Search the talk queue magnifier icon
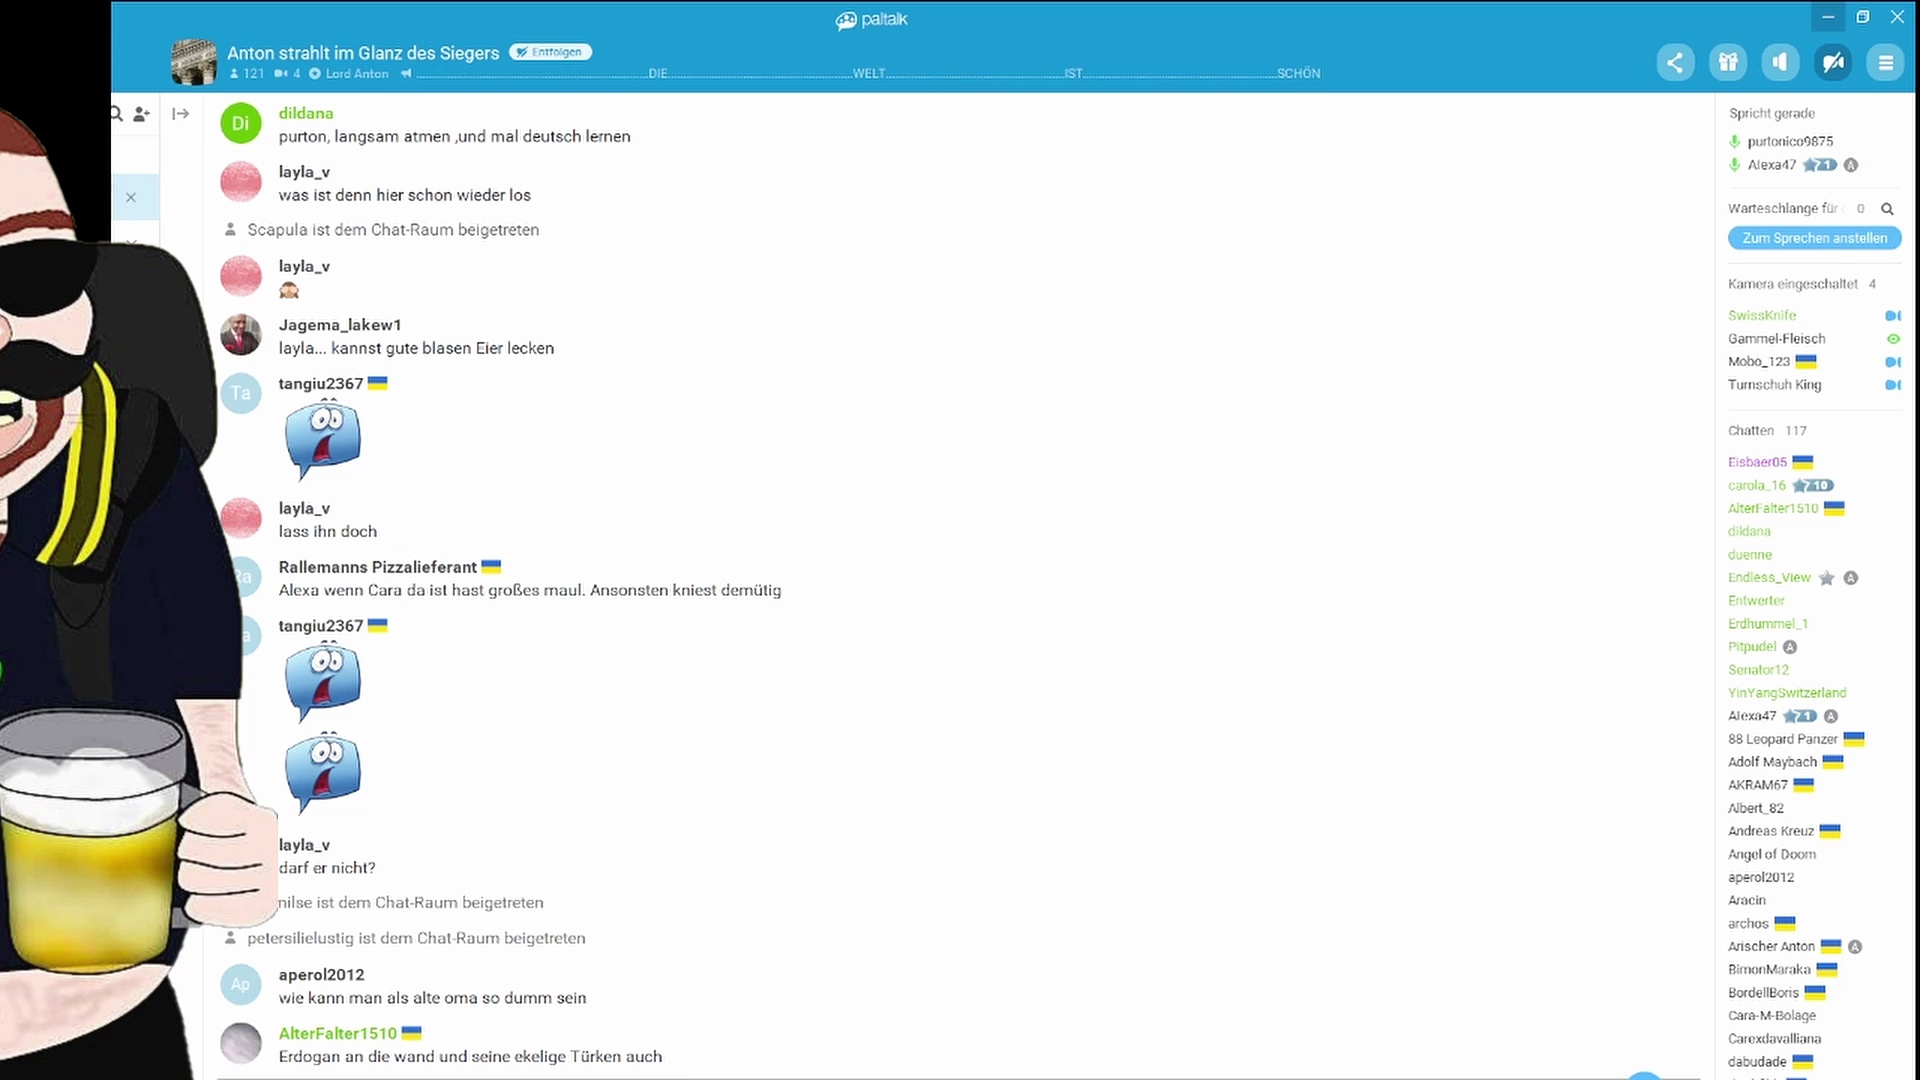The height and width of the screenshot is (1080, 1920). tap(1887, 209)
